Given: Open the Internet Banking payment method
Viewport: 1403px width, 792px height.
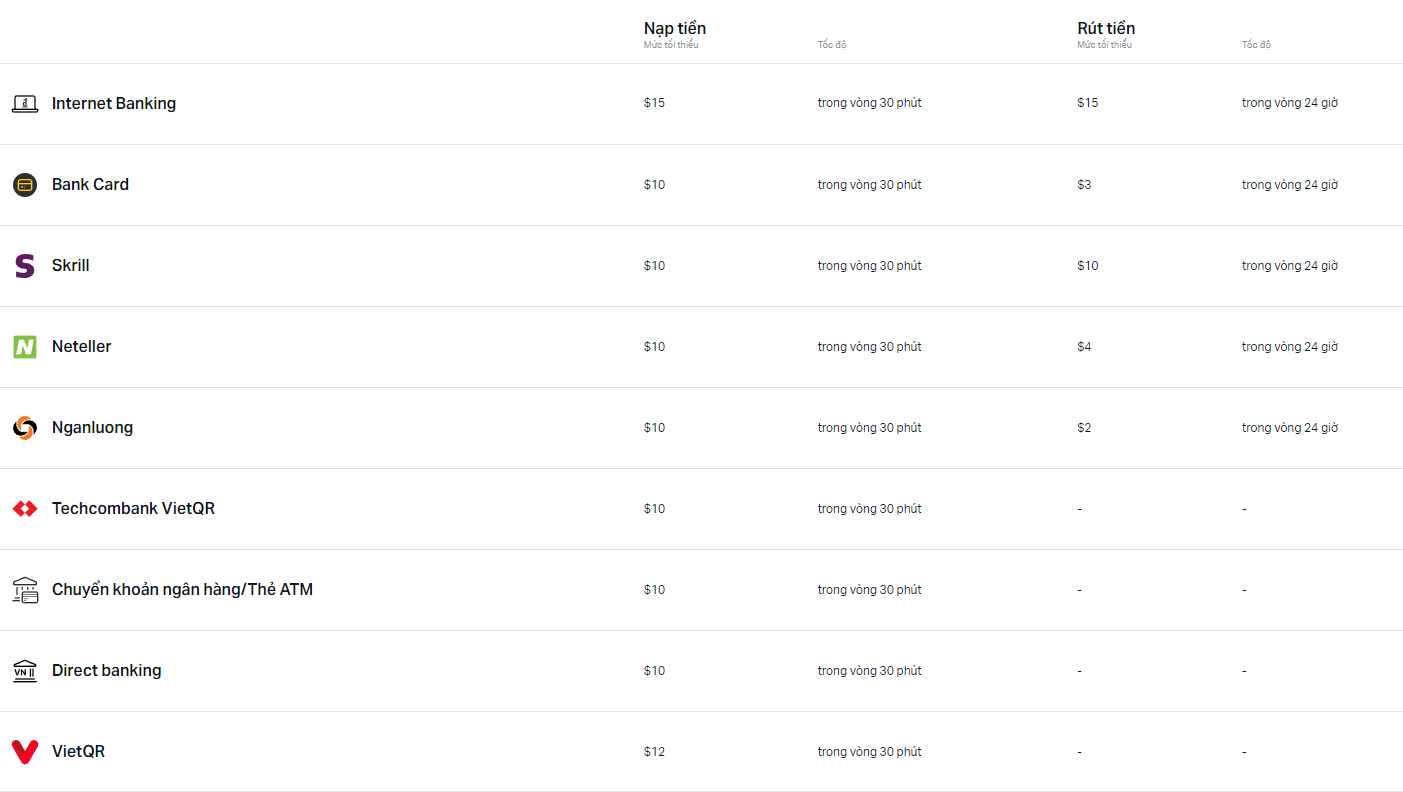Looking at the screenshot, I should point(114,103).
